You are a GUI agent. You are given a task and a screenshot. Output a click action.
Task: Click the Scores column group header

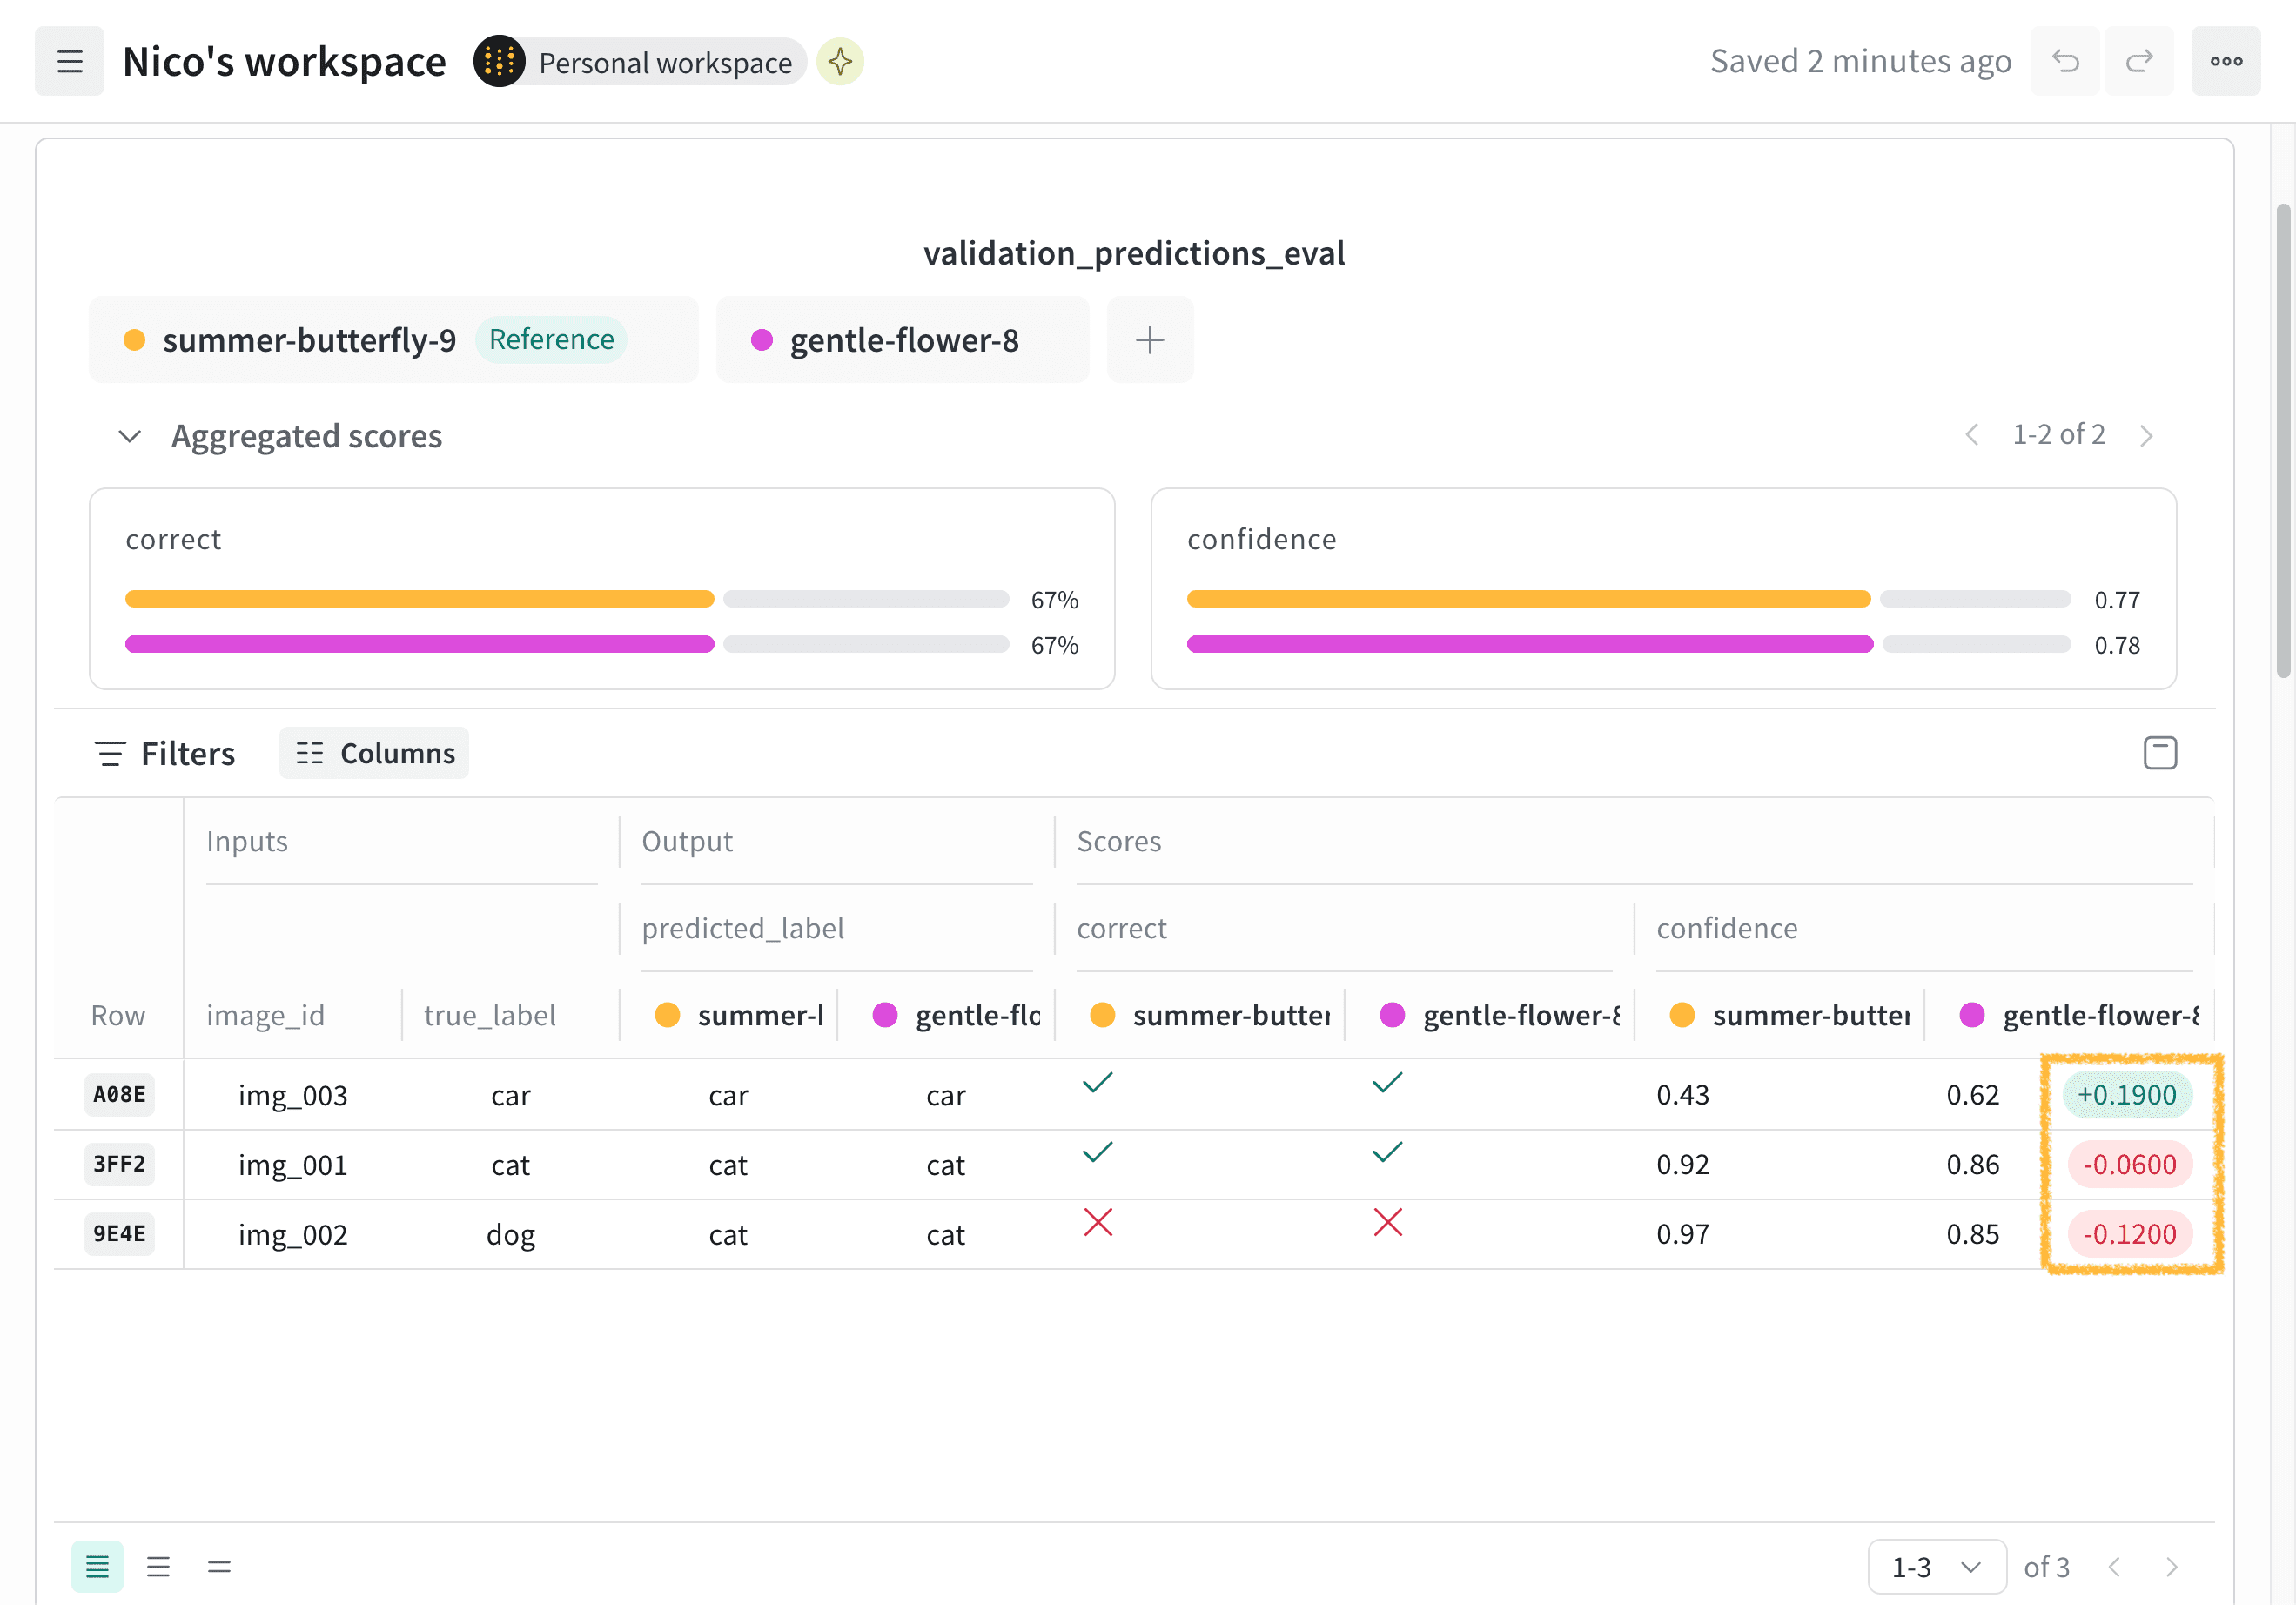[1119, 841]
